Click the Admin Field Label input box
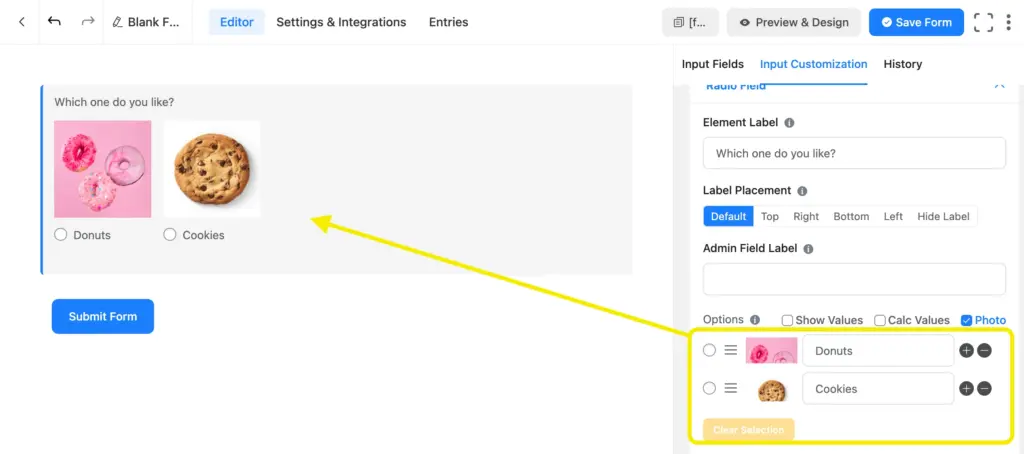This screenshot has width=1024, height=454. [x=854, y=279]
